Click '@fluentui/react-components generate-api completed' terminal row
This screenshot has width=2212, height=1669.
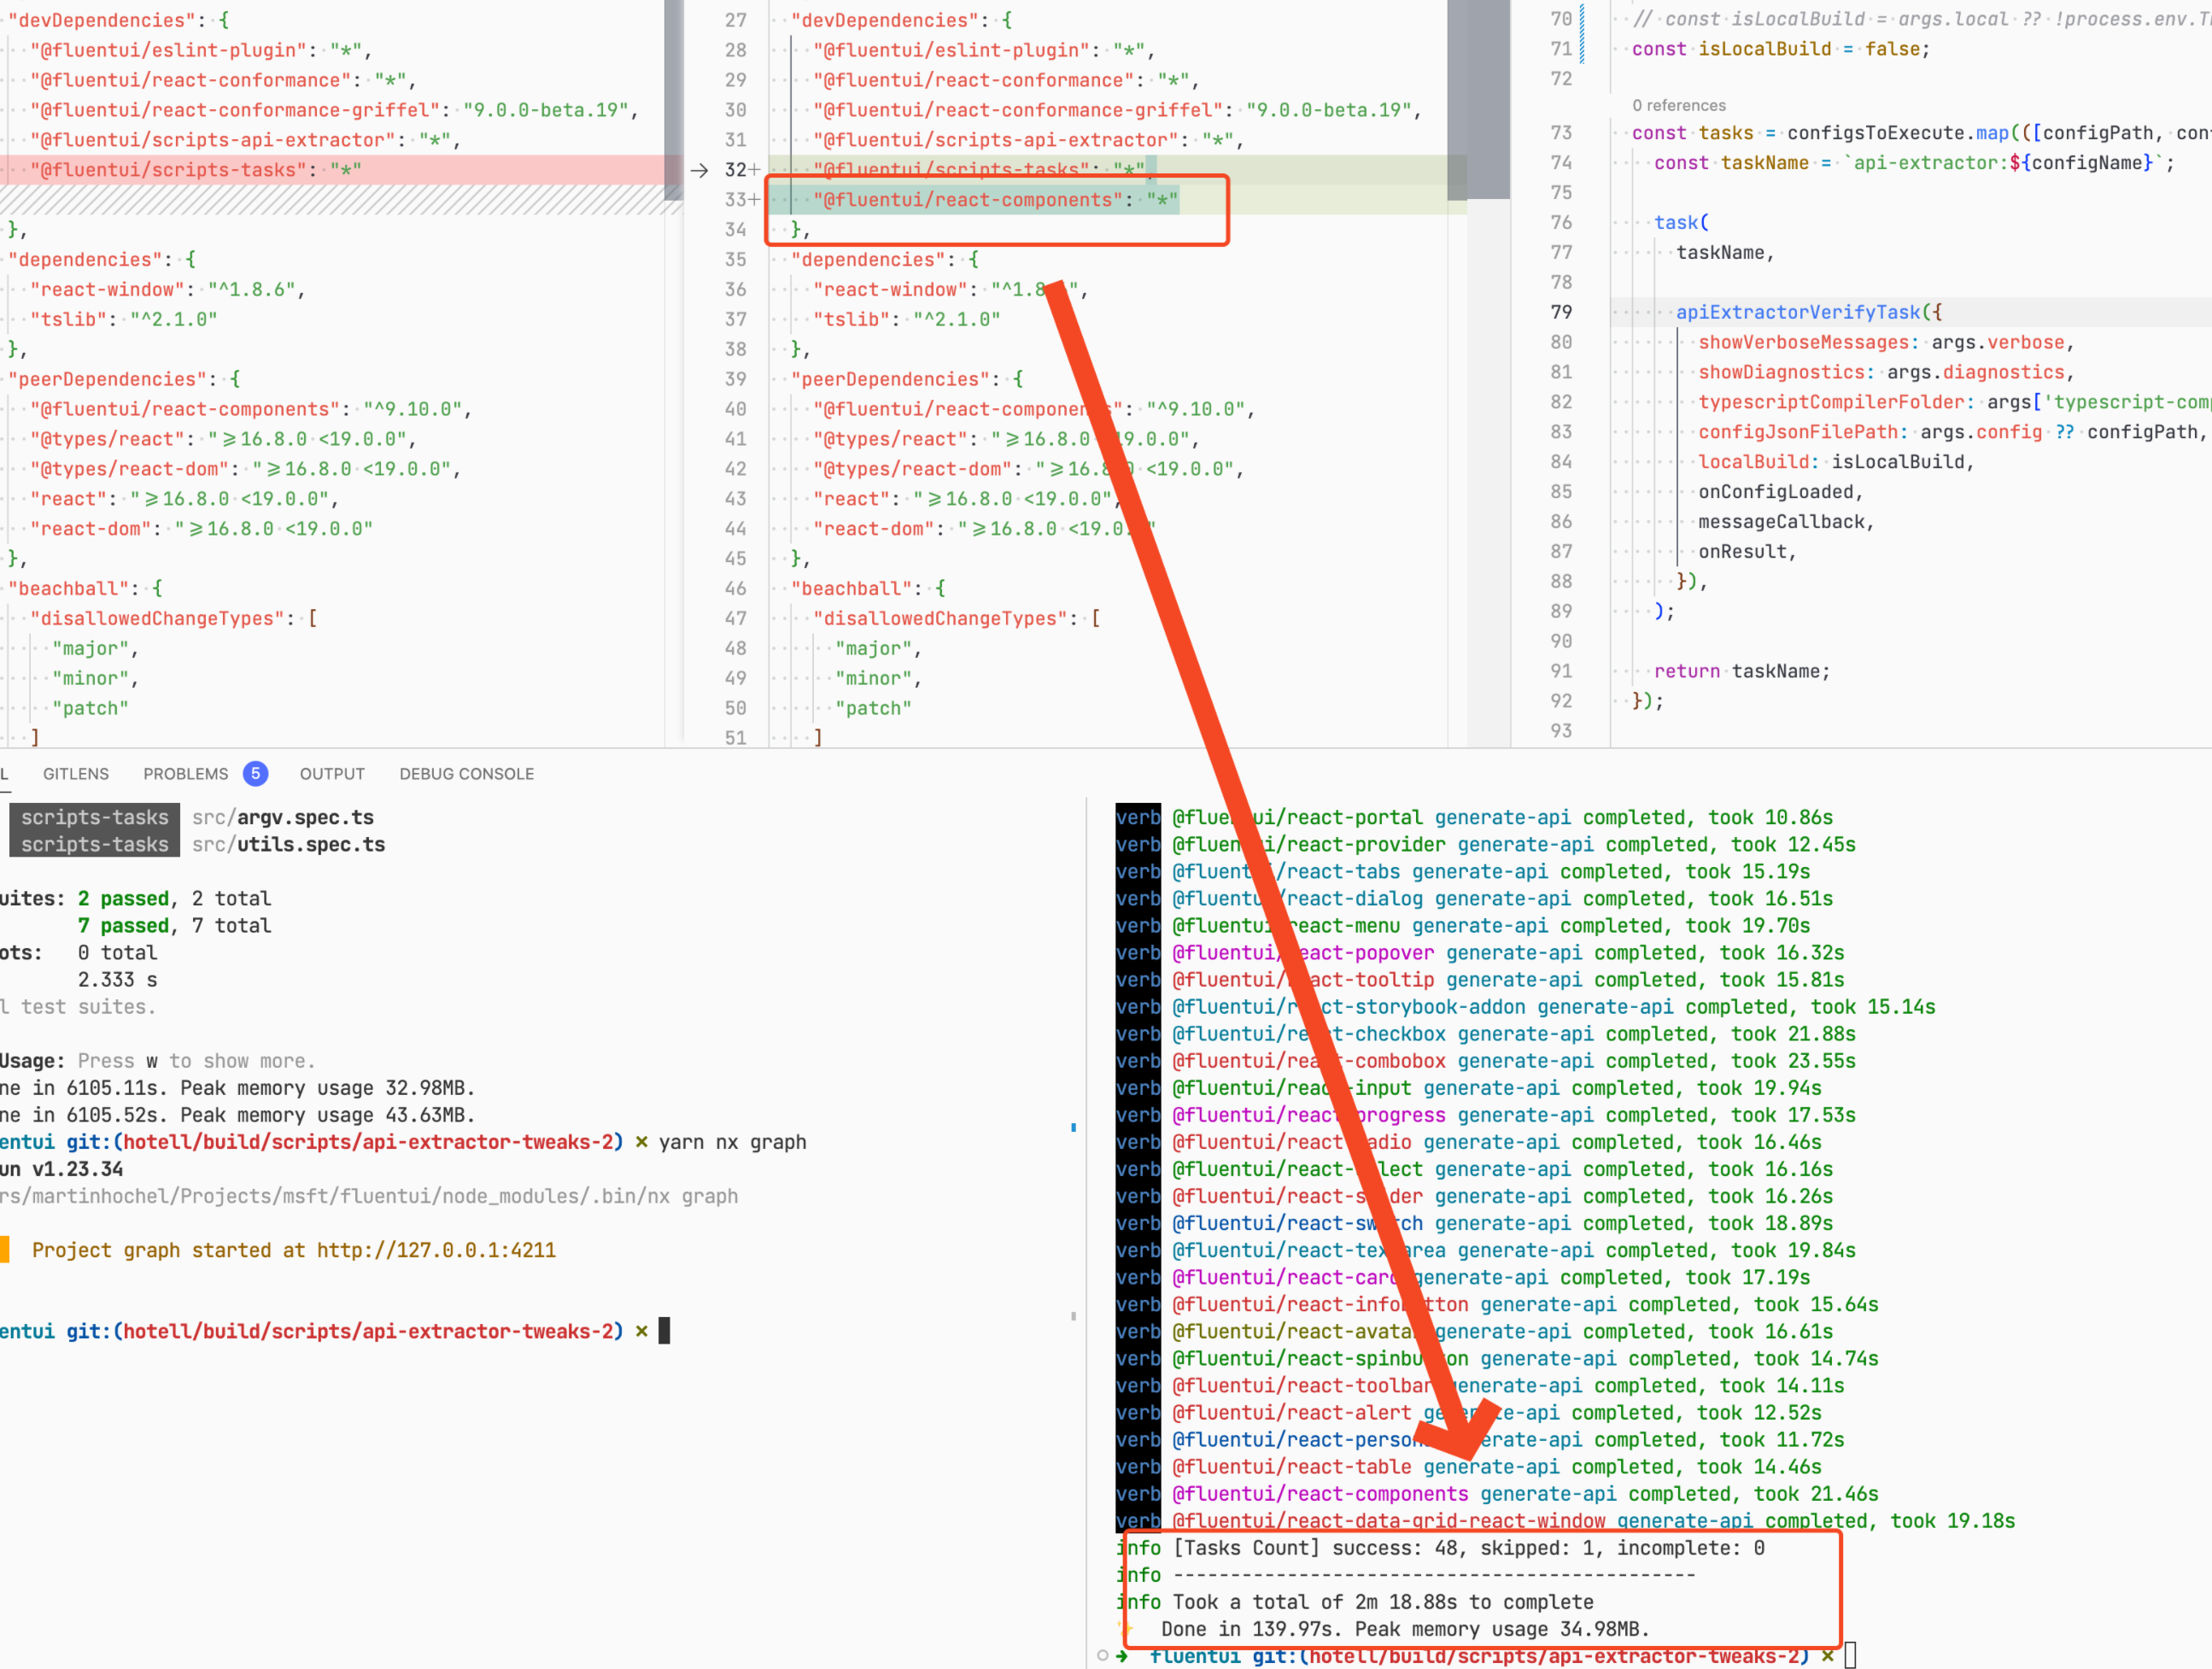[x=1497, y=1494]
